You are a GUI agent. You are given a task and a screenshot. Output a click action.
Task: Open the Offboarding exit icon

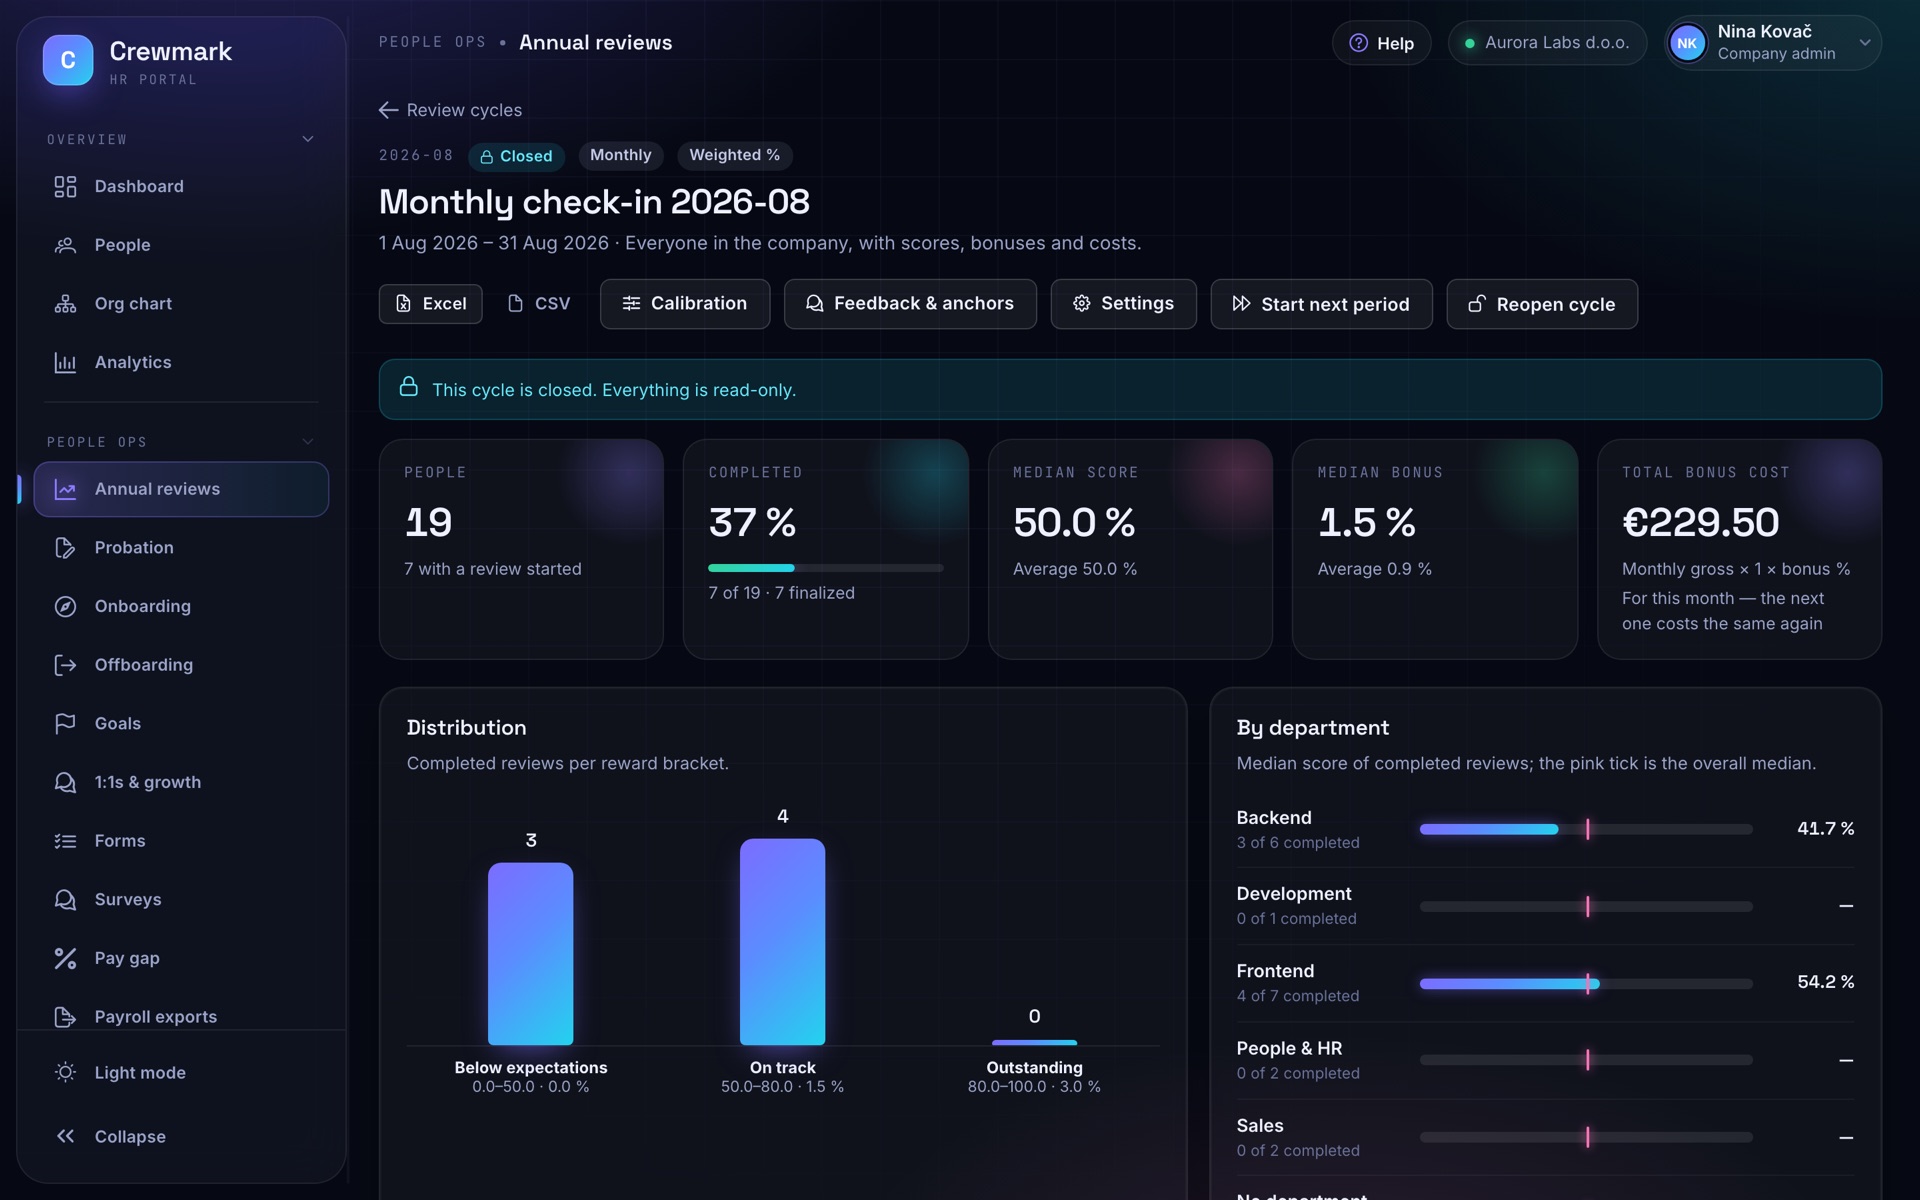(x=65, y=665)
